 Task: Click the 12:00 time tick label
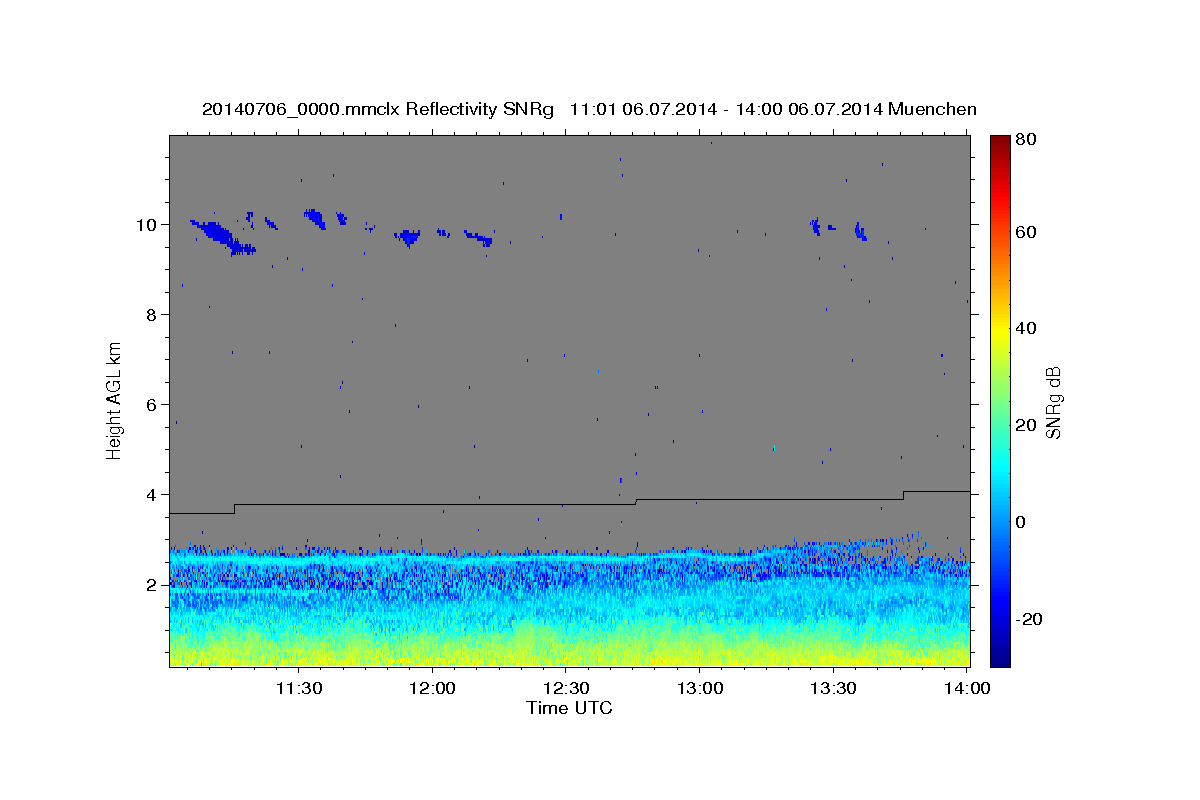click(x=432, y=689)
